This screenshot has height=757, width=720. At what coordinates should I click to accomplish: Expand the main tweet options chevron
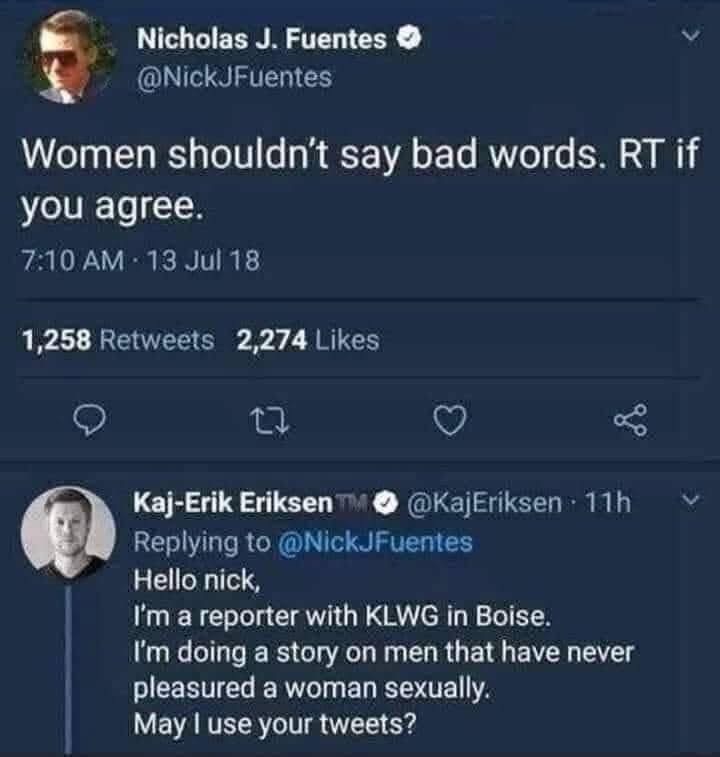tap(686, 39)
